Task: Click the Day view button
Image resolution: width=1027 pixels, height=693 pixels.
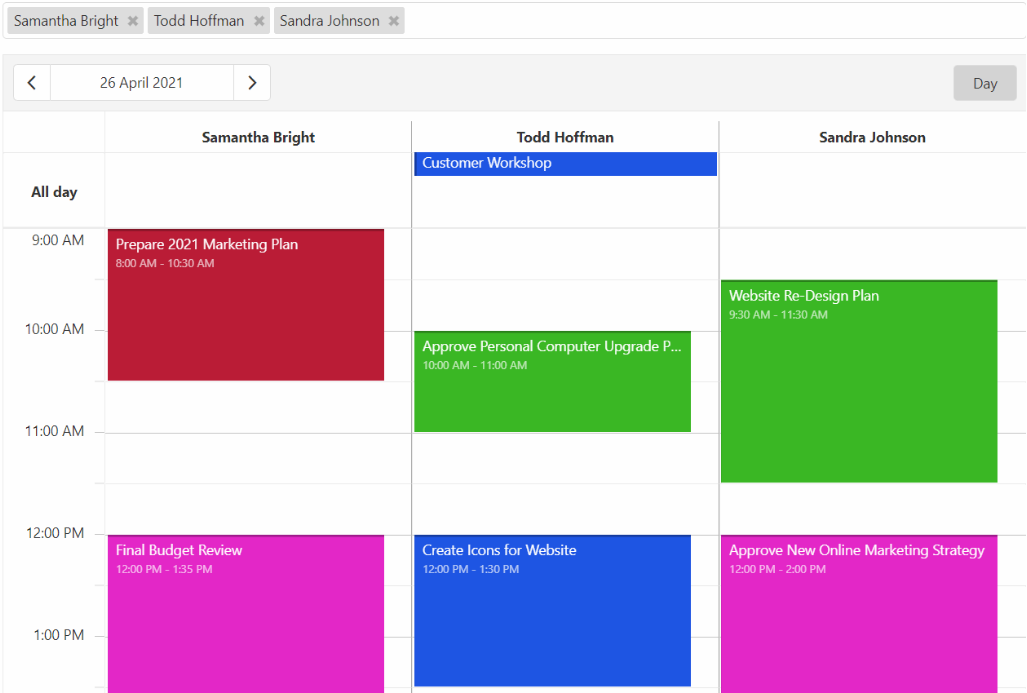Action: point(984,83)
